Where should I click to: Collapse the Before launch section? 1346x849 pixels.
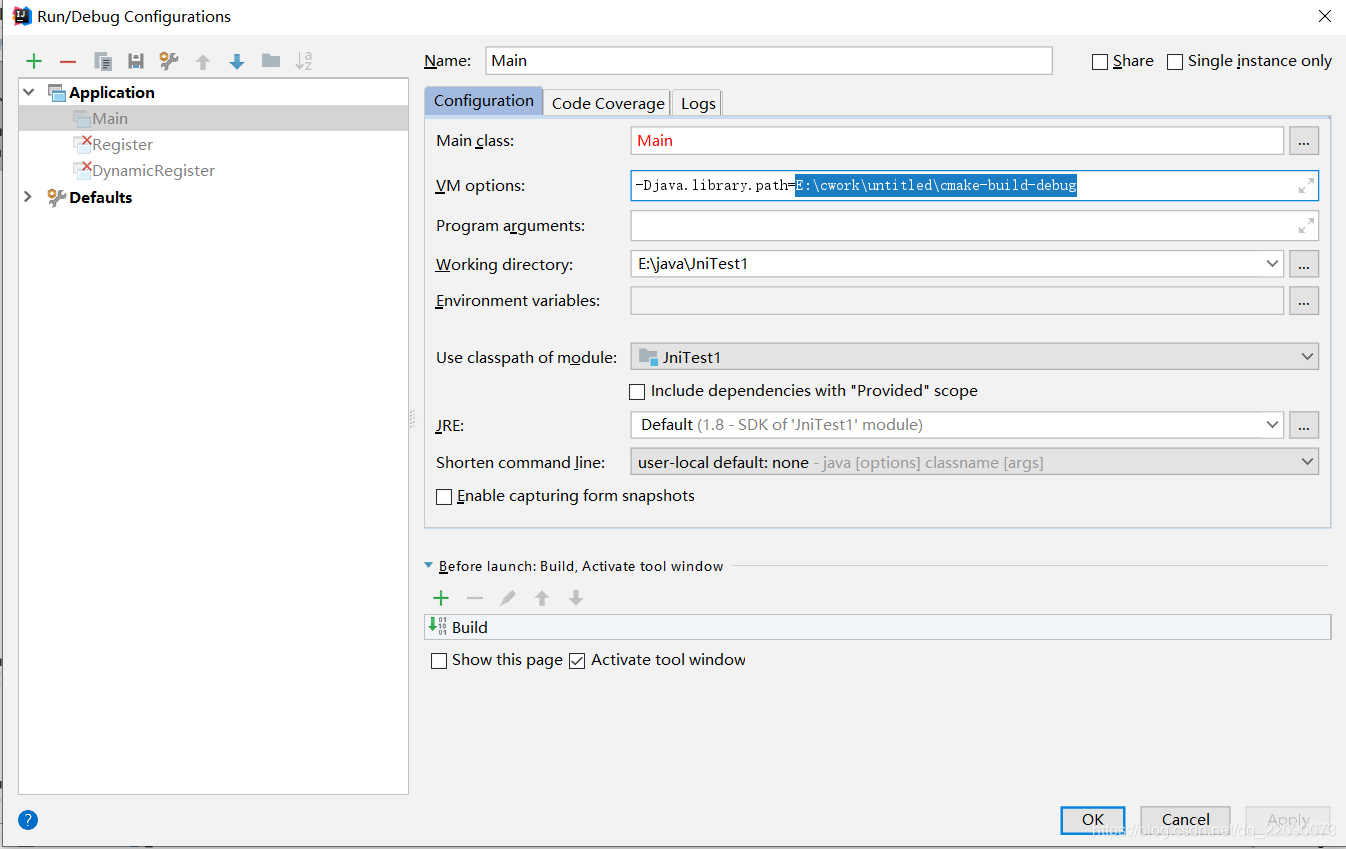tap(430, 566)
